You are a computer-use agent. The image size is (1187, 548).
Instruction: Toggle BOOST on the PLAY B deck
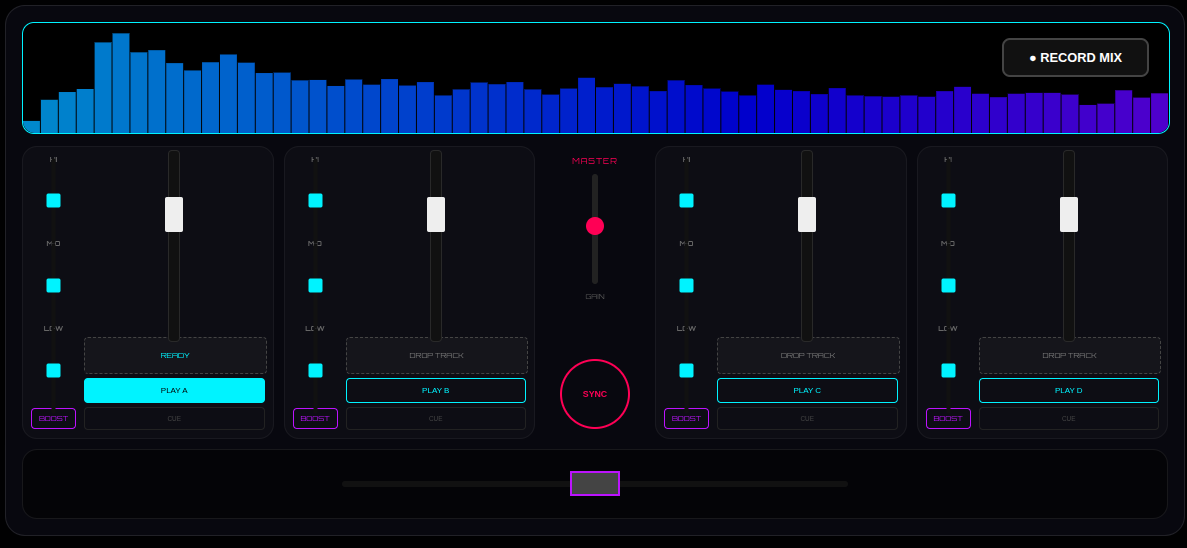tap(316, 419)
